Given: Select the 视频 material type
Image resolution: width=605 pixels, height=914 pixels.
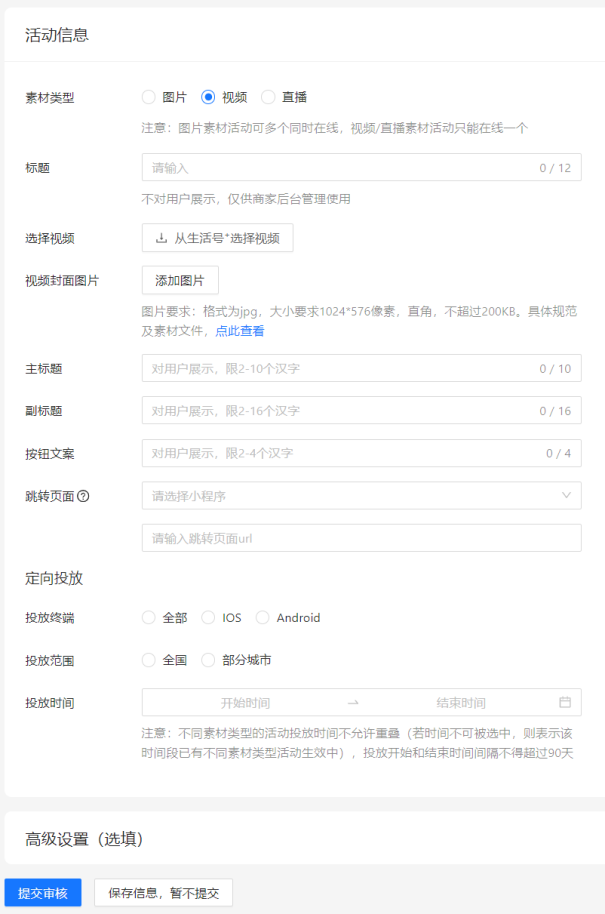Looking at the screenshot, I should 208,97.
